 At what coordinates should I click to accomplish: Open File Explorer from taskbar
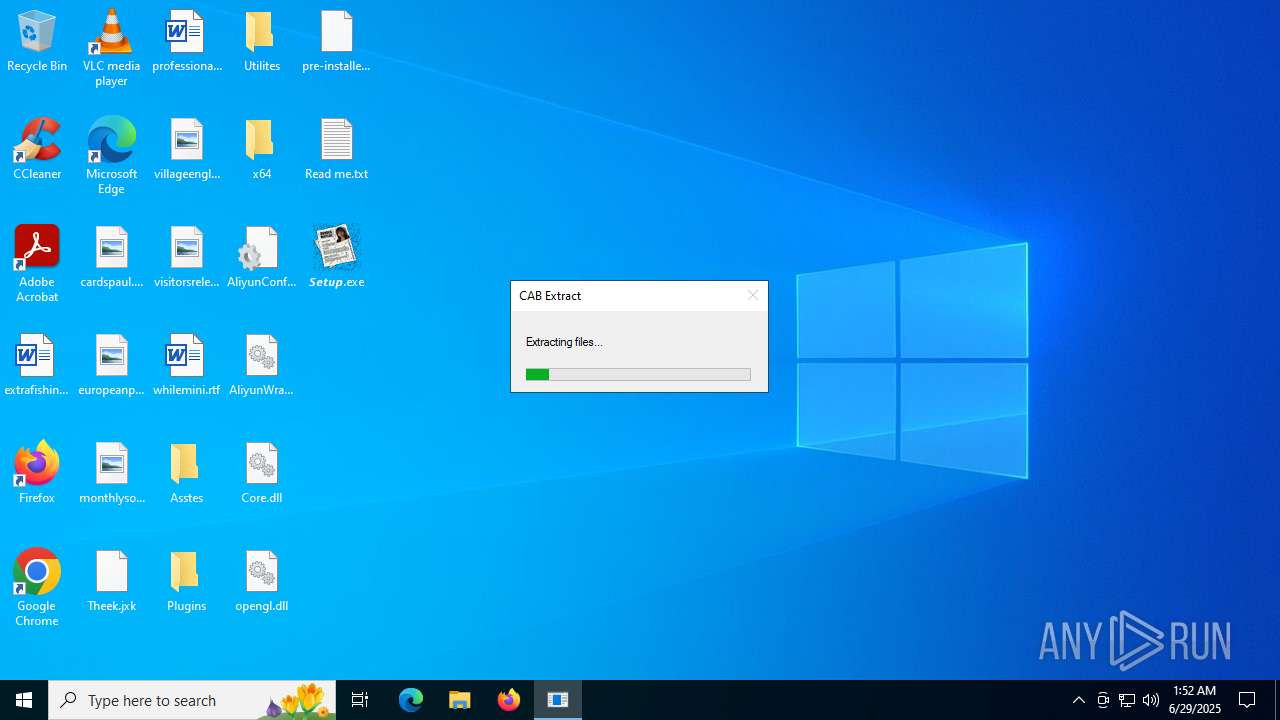coord(460,700)
